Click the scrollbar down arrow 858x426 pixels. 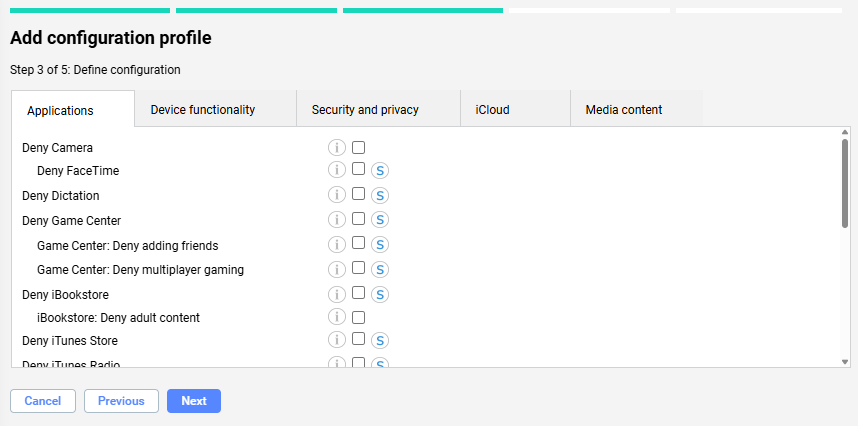click(845, 362)
